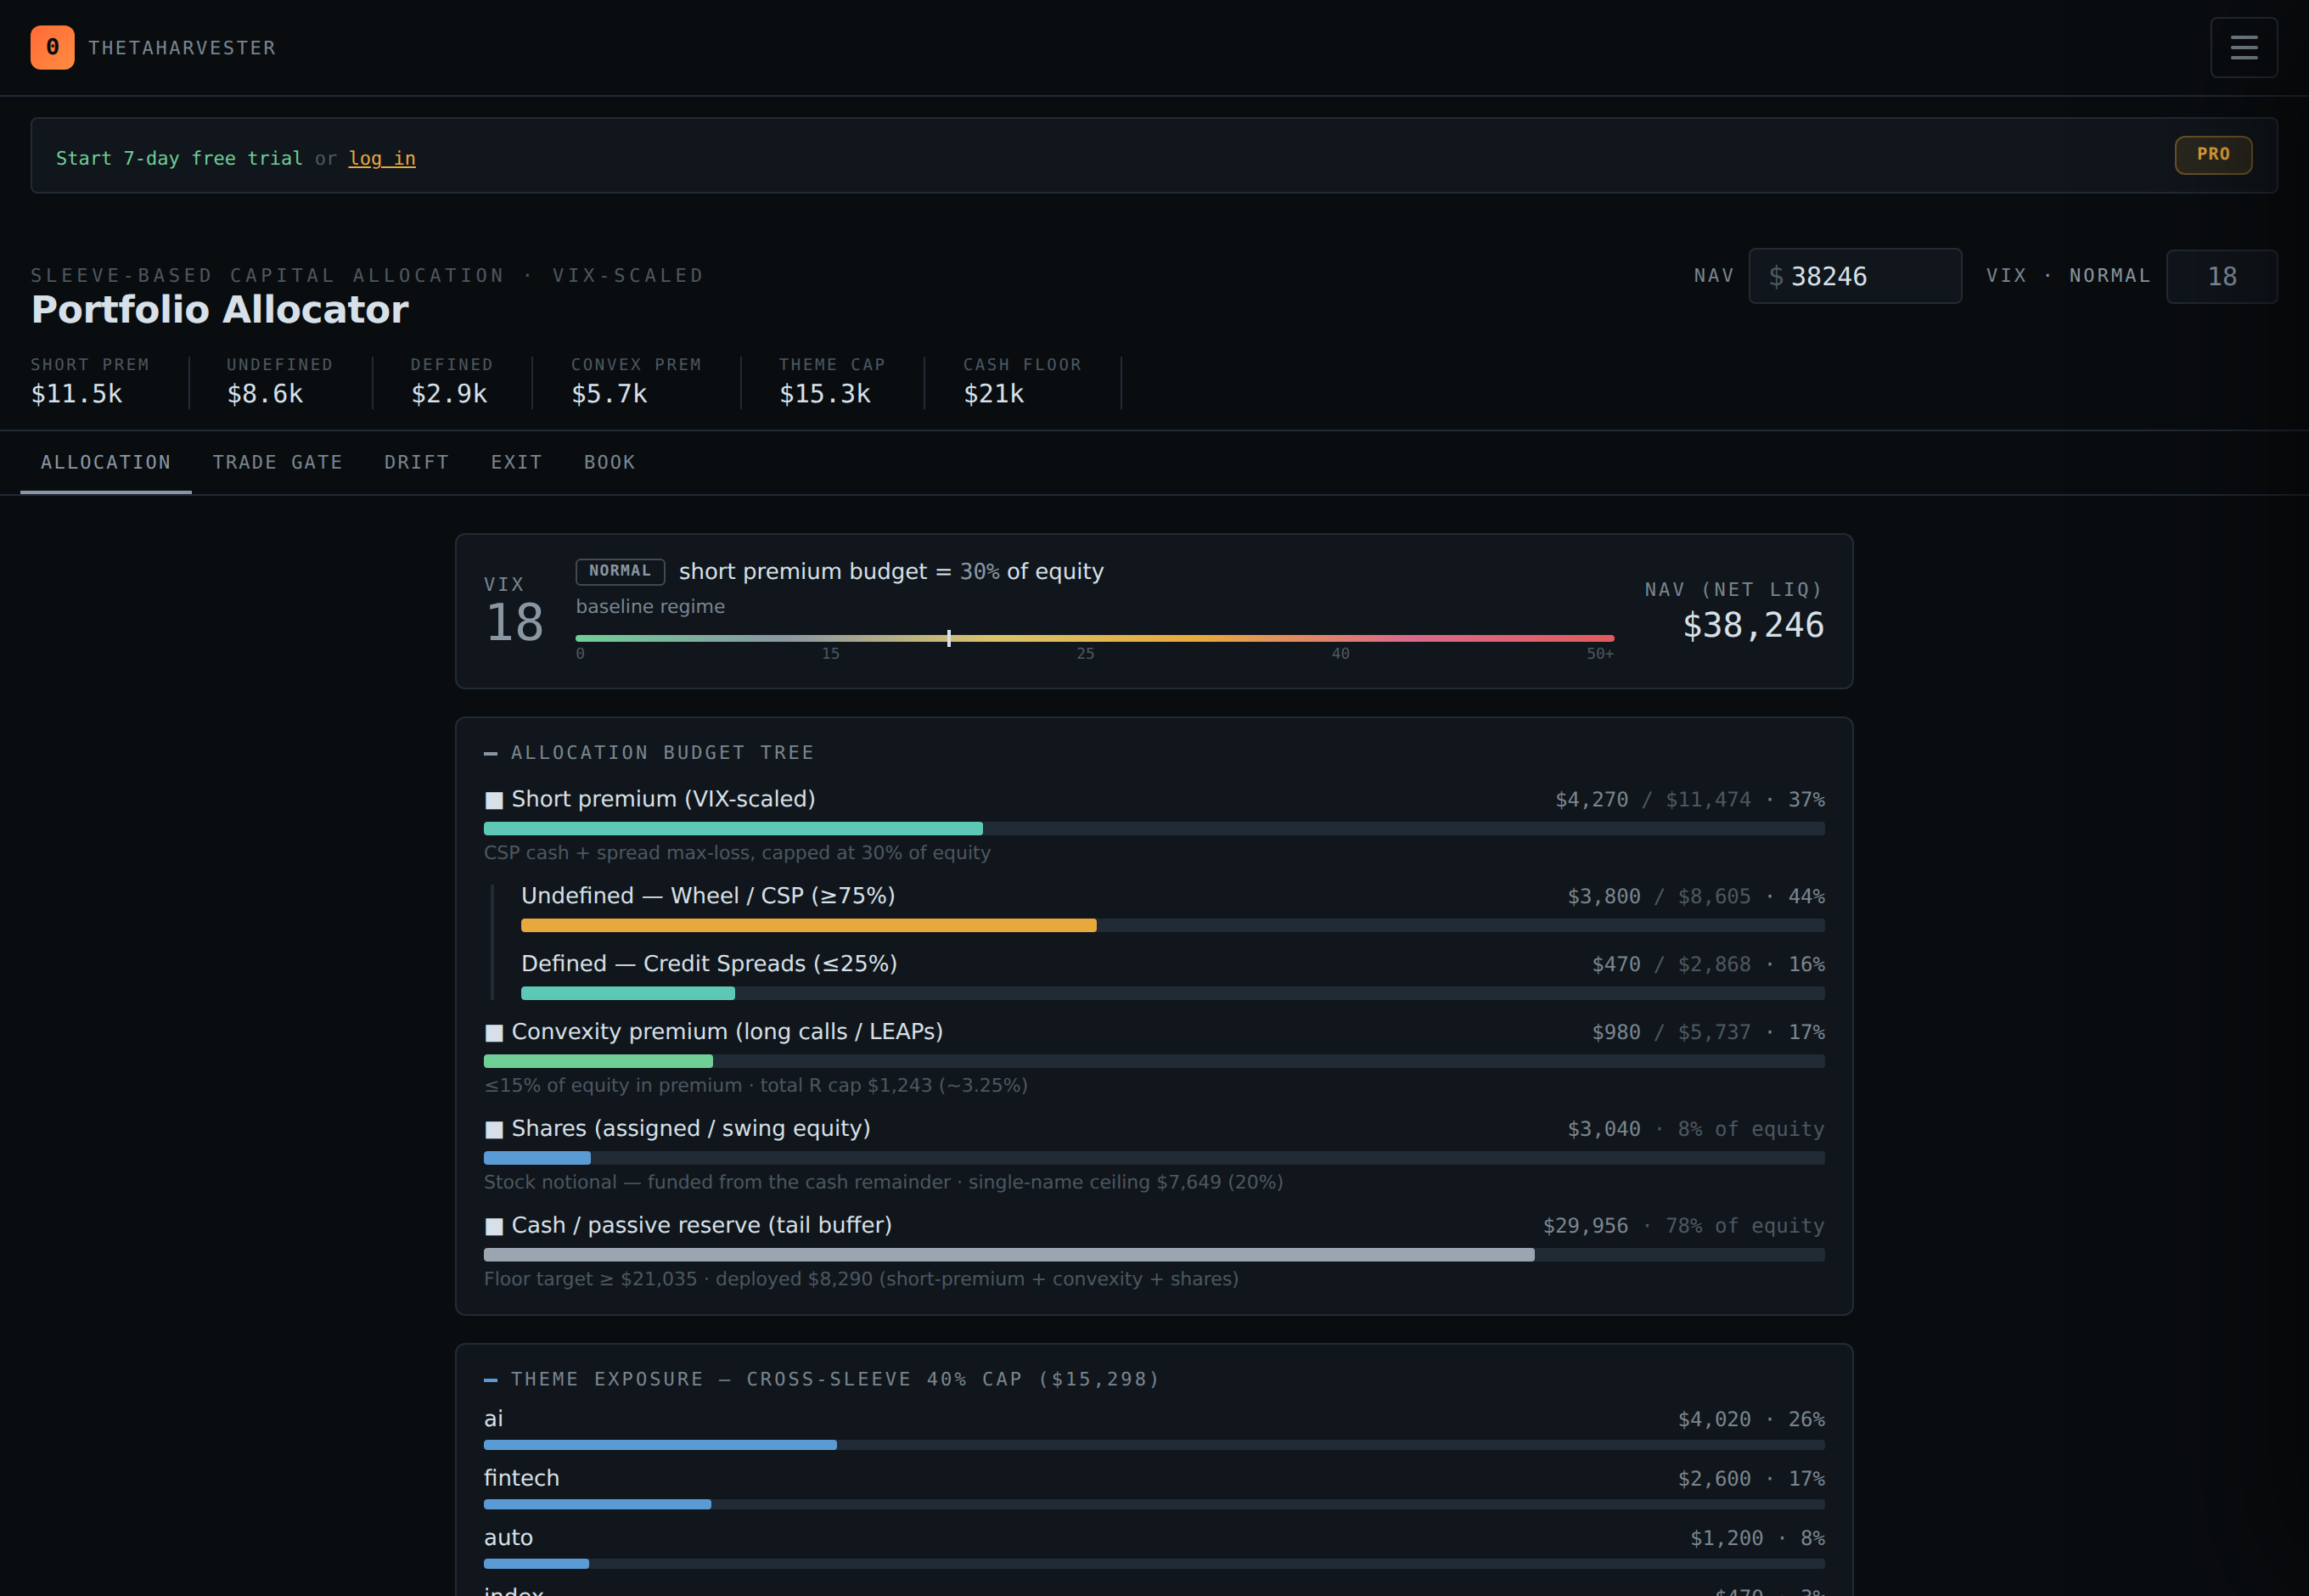Edit the VIX value field
Viewport: 2309px width, 1596px height.
point(2221,276)
